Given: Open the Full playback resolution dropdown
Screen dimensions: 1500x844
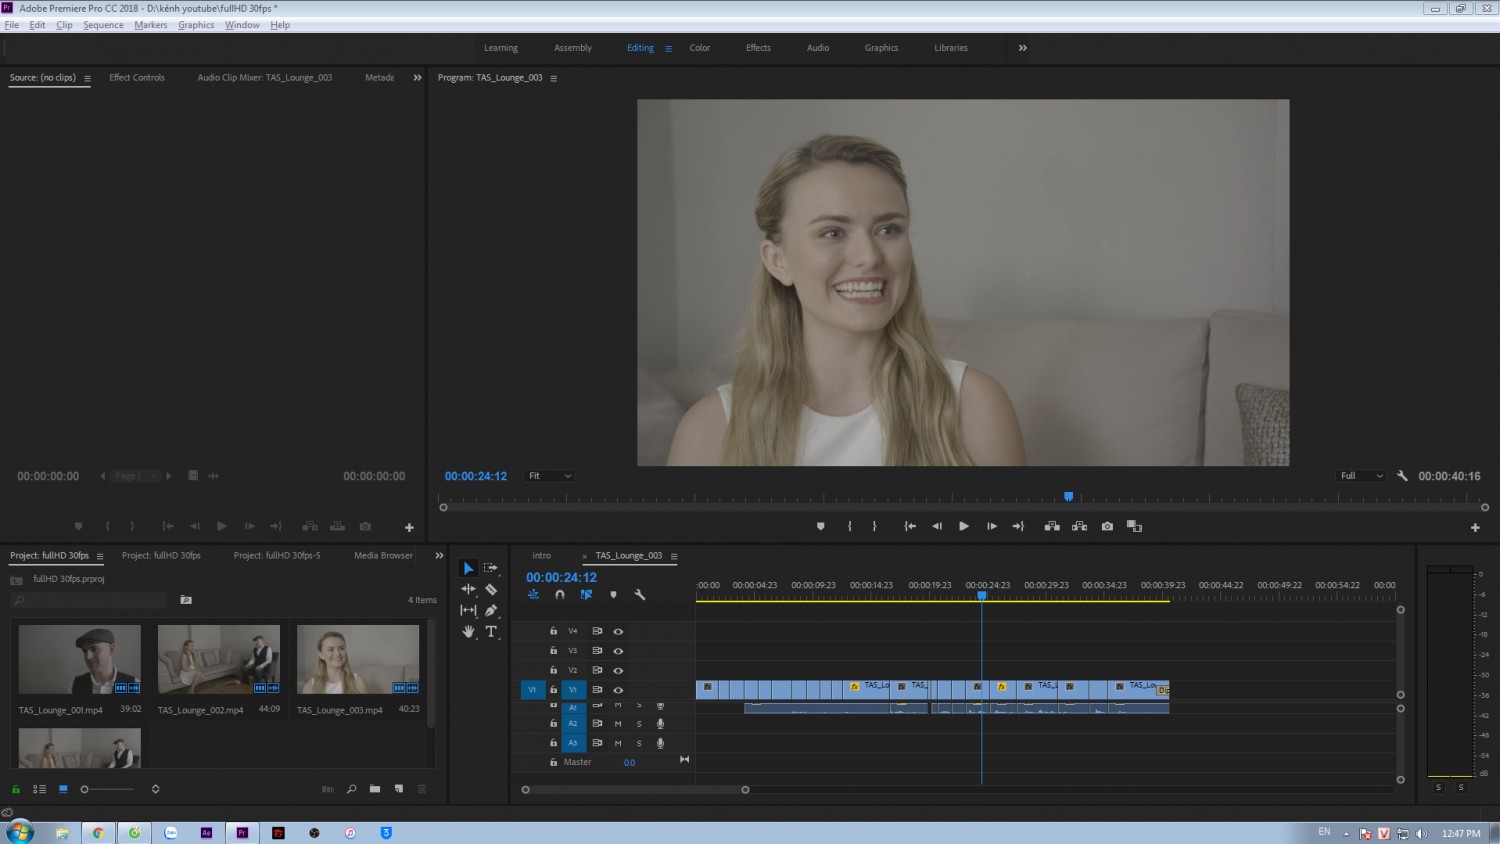Looking at the screenshot, I should 1362,476.
